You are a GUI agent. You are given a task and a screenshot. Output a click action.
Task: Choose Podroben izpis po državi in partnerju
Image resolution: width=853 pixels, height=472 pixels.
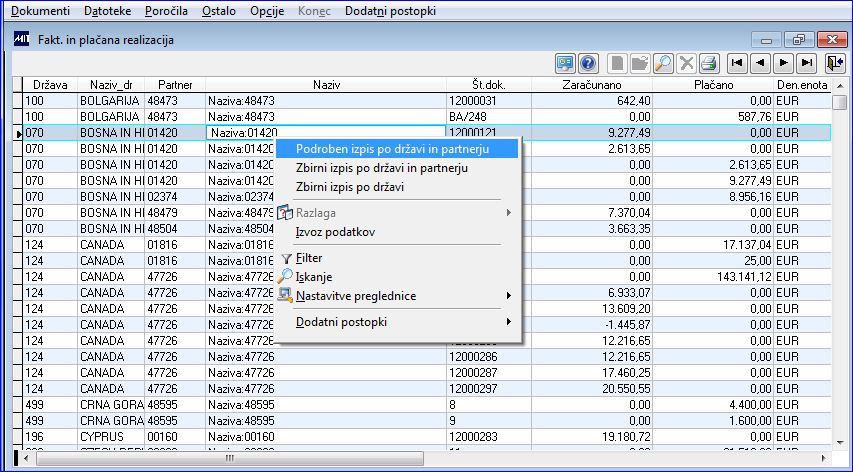[397, 149]
